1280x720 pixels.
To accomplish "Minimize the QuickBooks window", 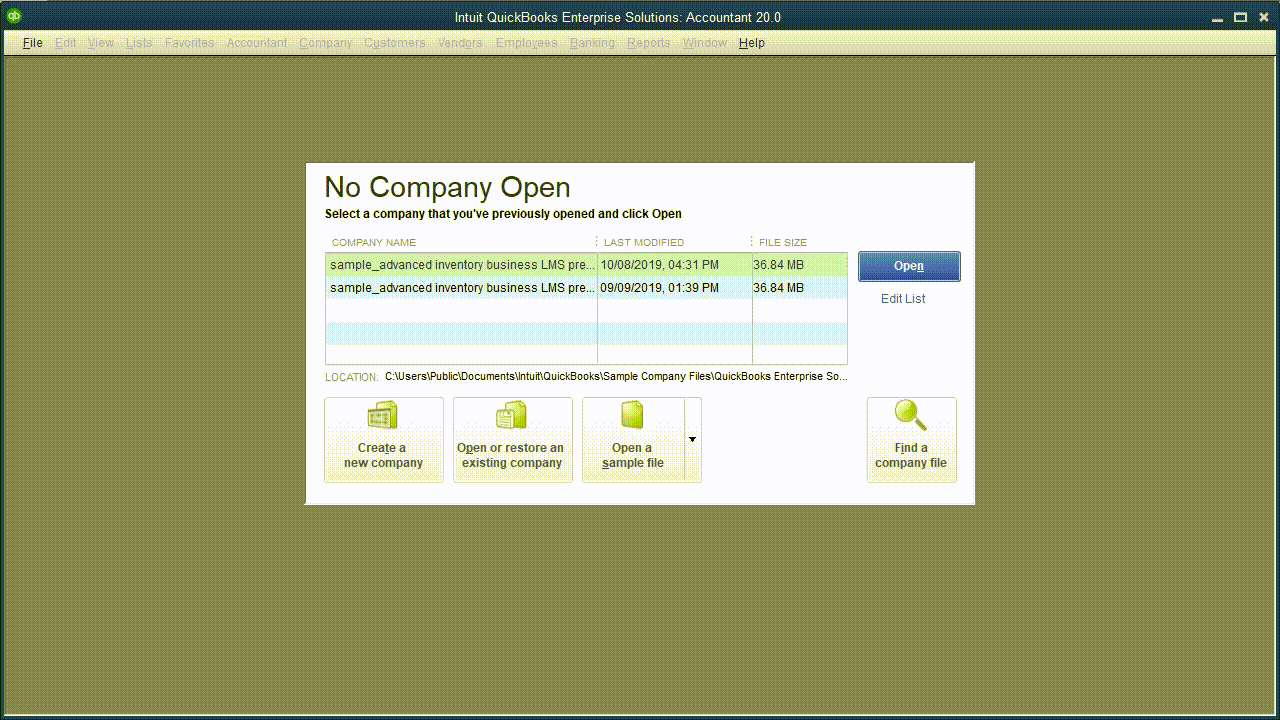I will tap(1217, 17).
